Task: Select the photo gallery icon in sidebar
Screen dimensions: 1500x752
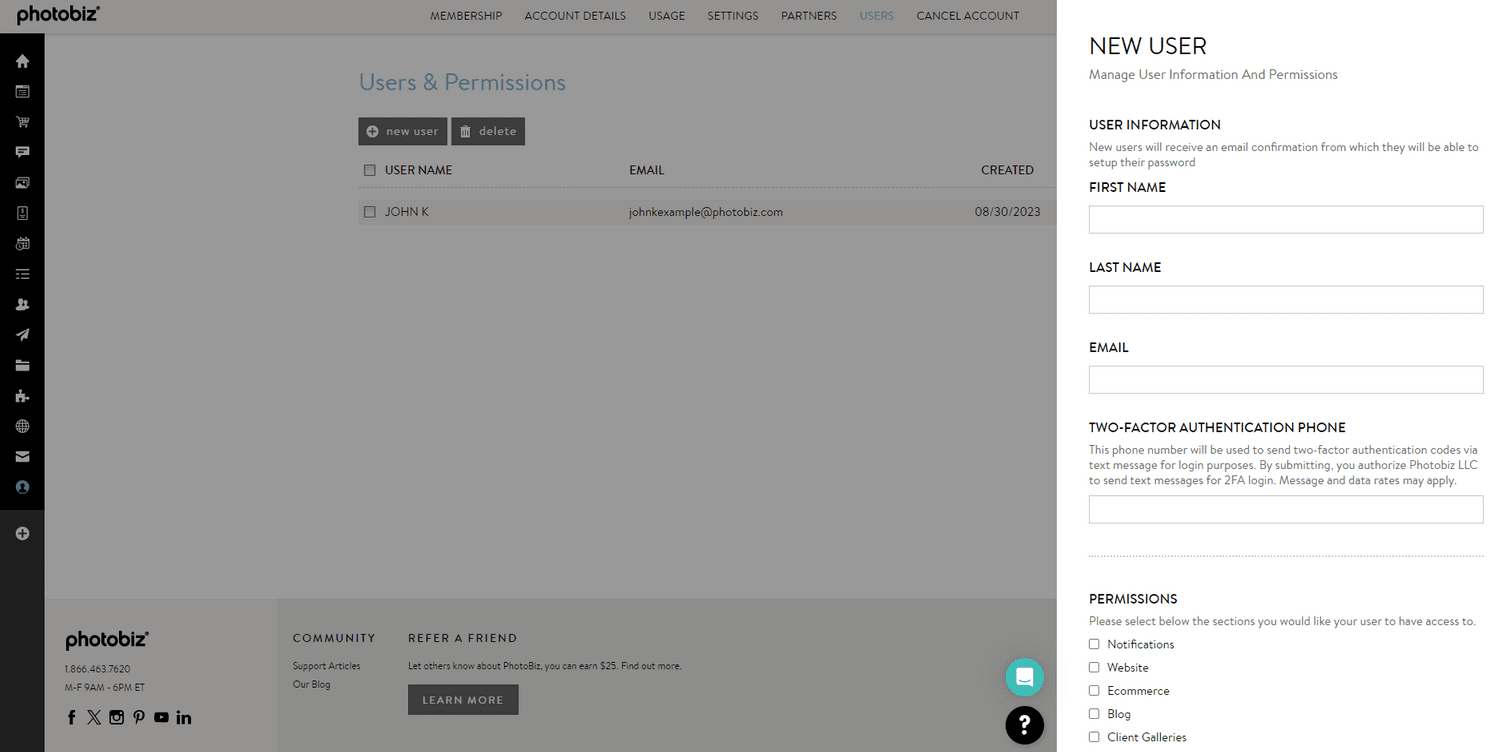Action: (22, 182)
